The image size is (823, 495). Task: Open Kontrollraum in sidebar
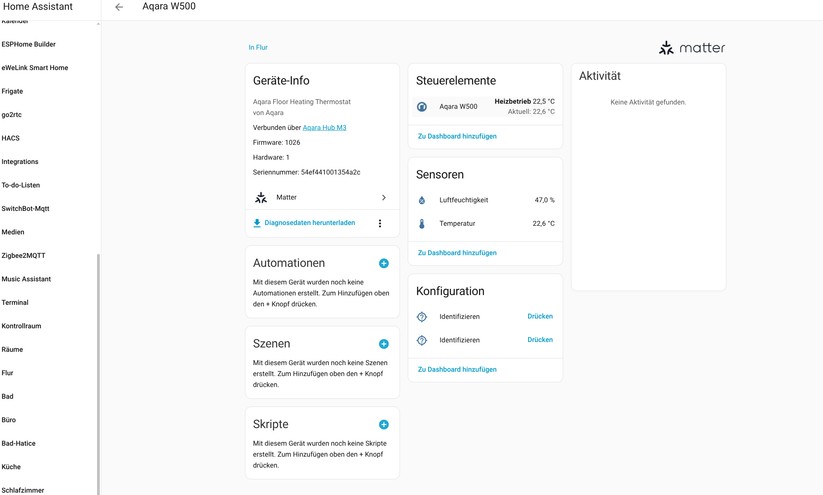click(21, 326)
